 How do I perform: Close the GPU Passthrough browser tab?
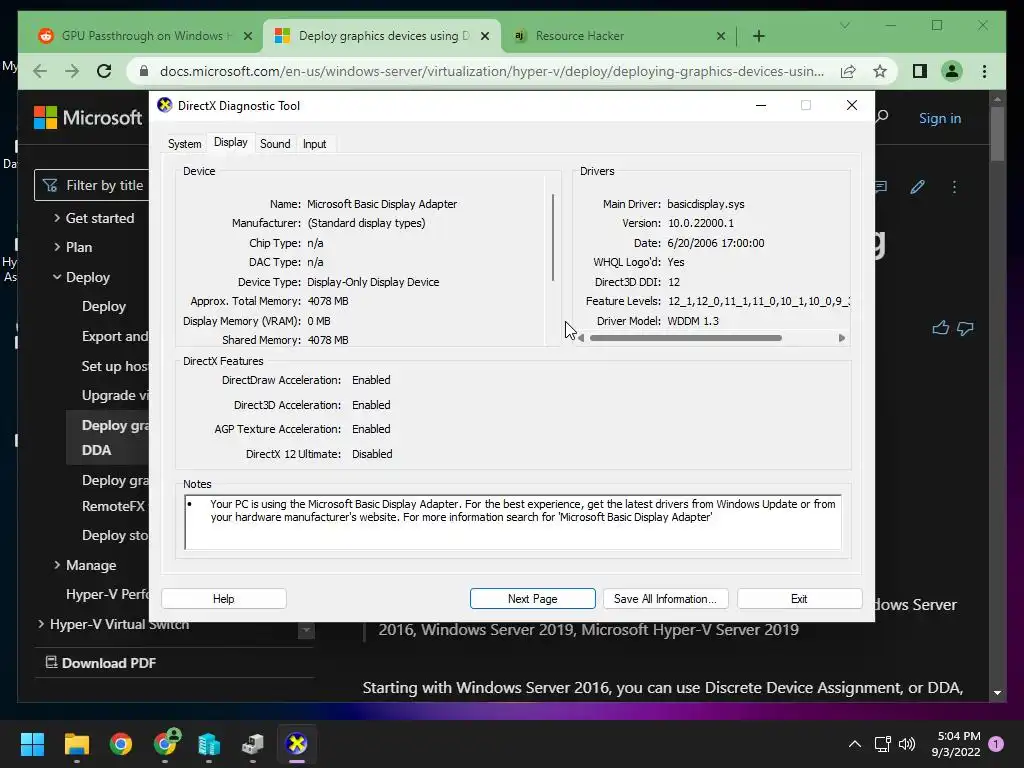pos(248,36)
